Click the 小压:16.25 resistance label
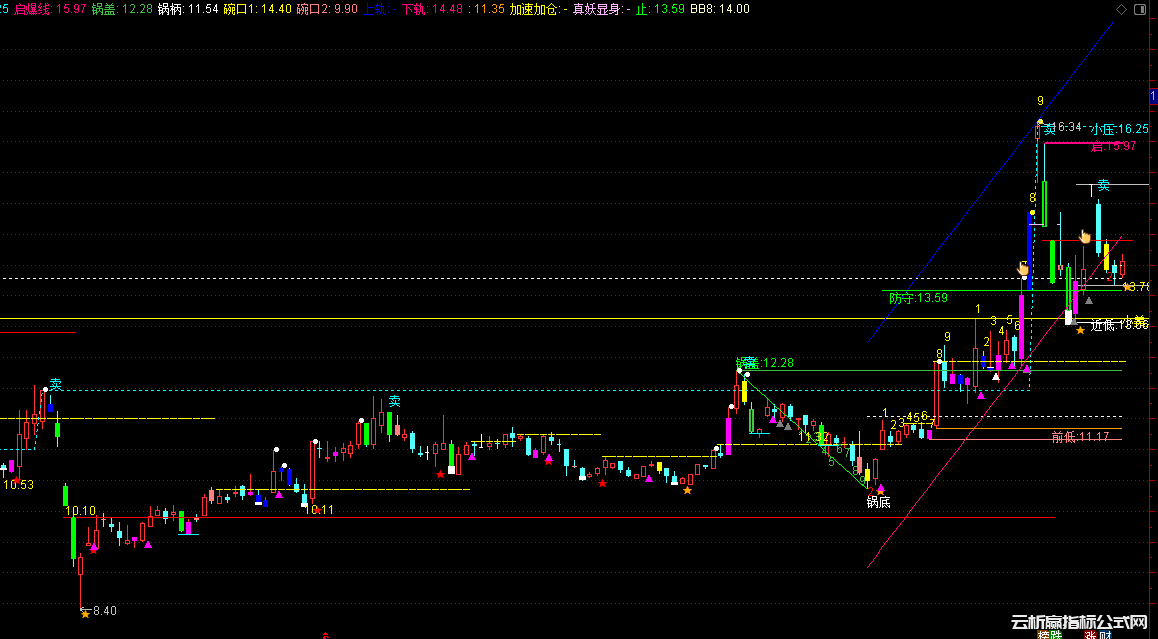Screen dimensions: 1158x639 click(x=1119, y=129)
